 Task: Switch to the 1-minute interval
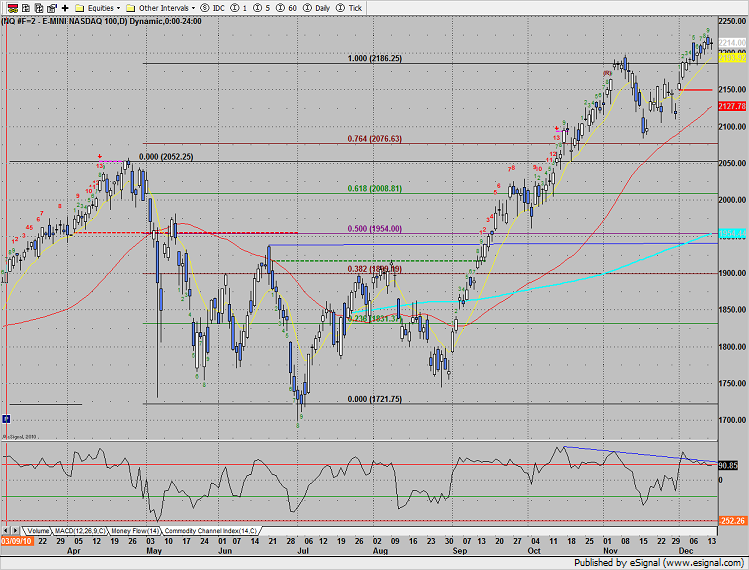click(239, 8)
